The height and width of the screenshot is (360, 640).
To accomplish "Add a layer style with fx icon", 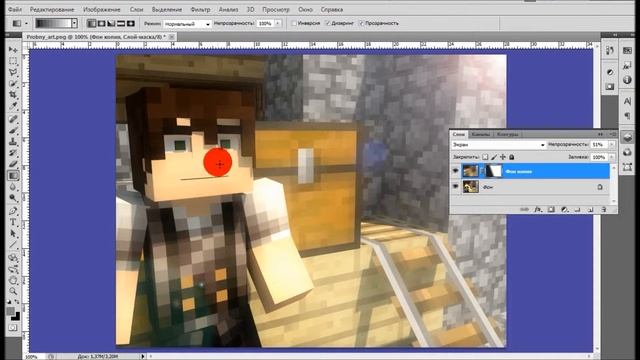I will [538, 209].
